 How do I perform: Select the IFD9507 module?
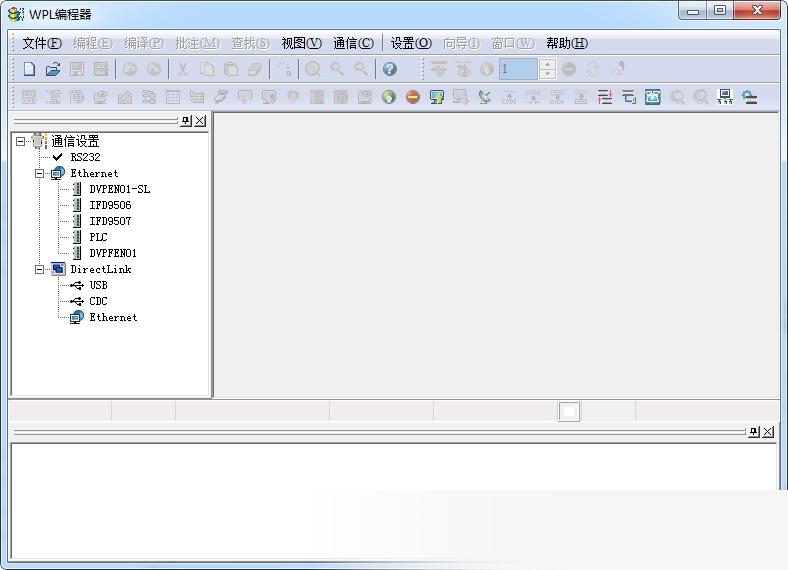point(110,221)
